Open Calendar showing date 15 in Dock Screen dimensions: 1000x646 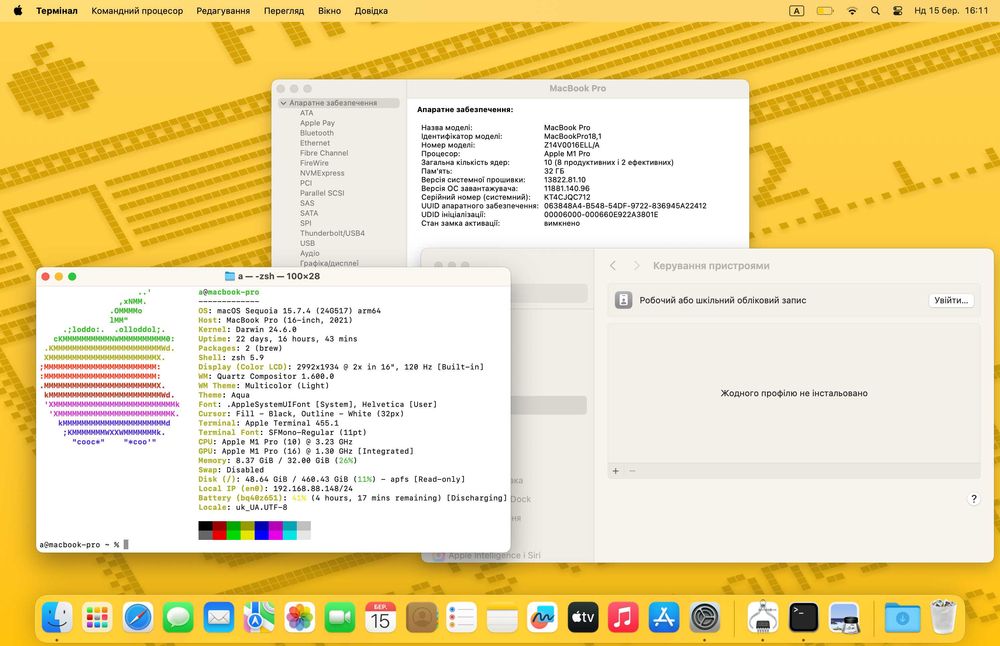[381, 617]
